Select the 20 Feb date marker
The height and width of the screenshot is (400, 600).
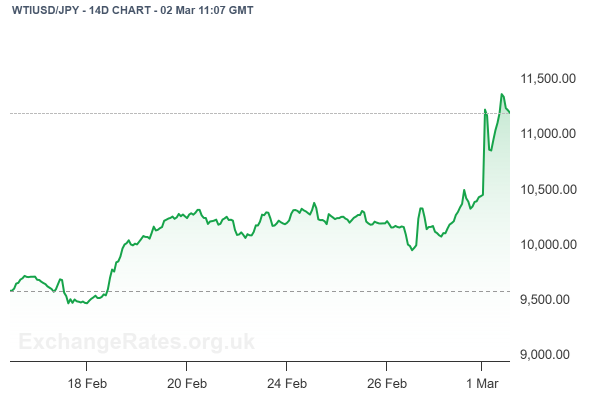pos(187,383)
